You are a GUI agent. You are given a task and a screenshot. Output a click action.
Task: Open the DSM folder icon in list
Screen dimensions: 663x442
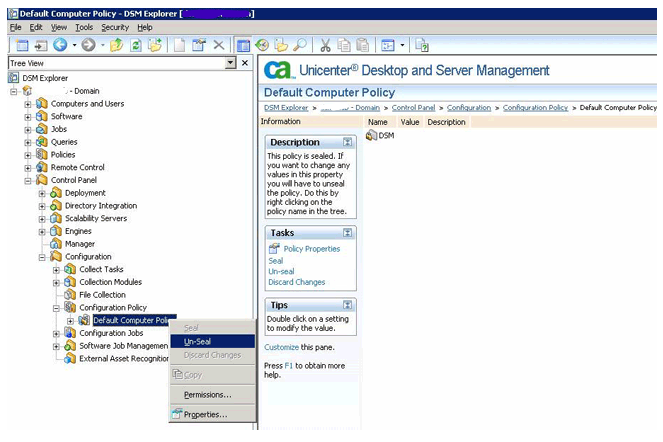point(372,135)
